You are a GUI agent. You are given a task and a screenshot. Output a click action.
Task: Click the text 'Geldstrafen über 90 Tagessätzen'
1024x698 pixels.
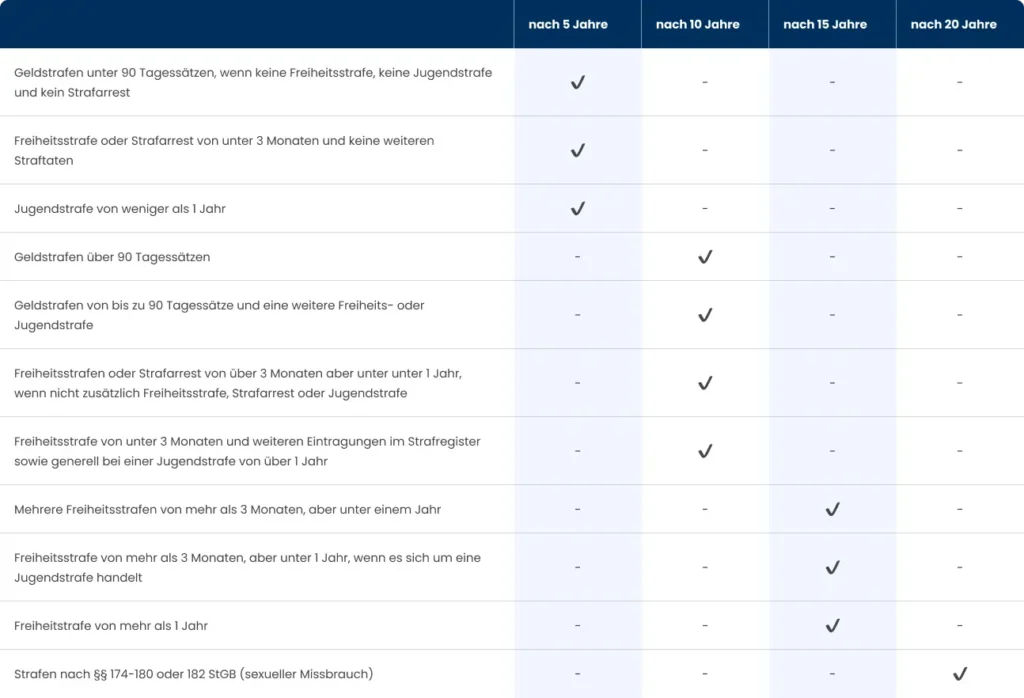[112, 257]
